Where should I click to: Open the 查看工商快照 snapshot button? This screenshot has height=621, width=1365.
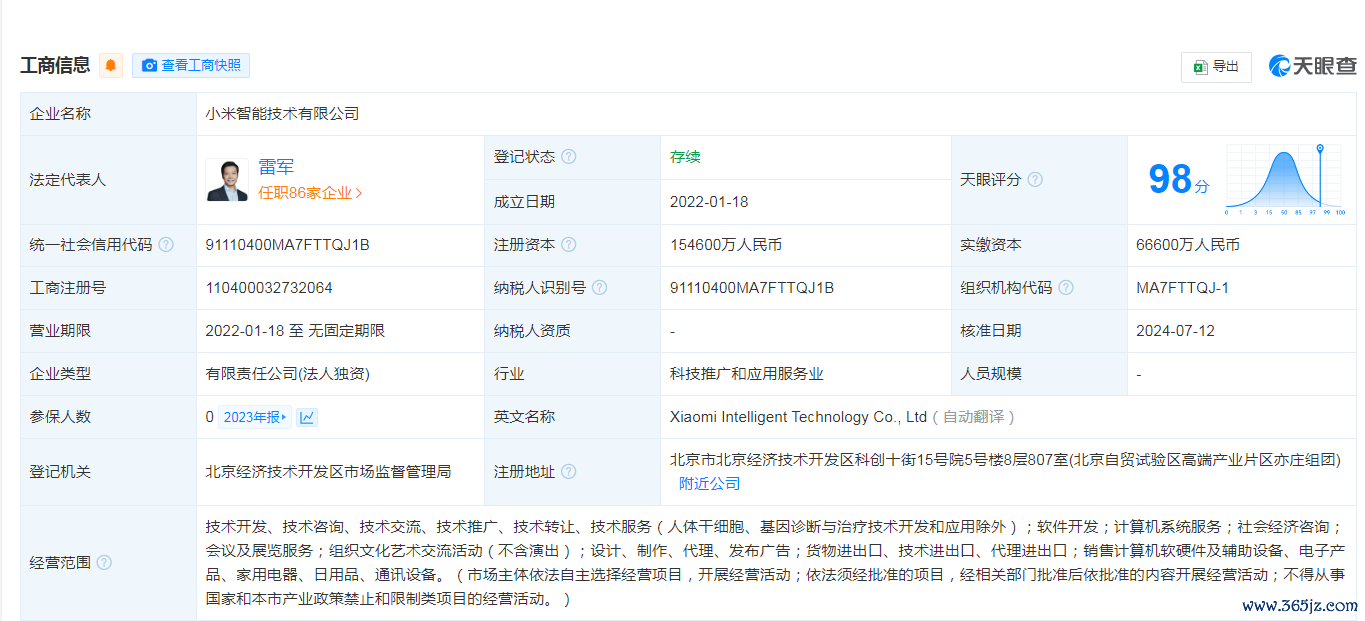(x=191, y=66)
